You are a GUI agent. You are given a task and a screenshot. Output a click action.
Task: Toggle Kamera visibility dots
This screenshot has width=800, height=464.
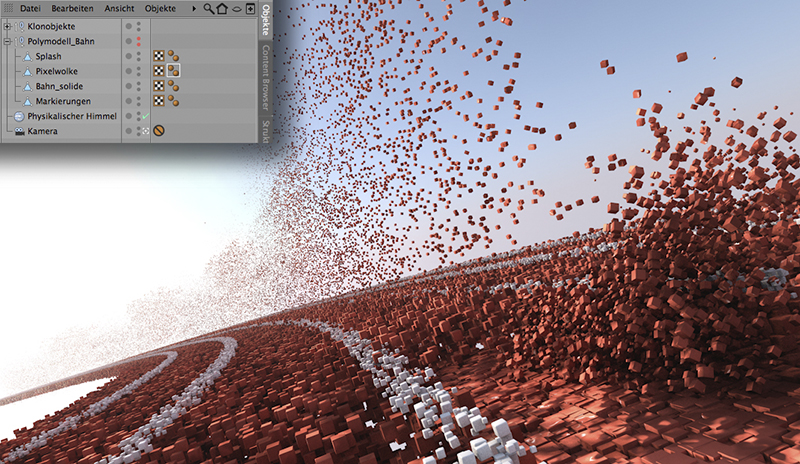click(139, 131)
